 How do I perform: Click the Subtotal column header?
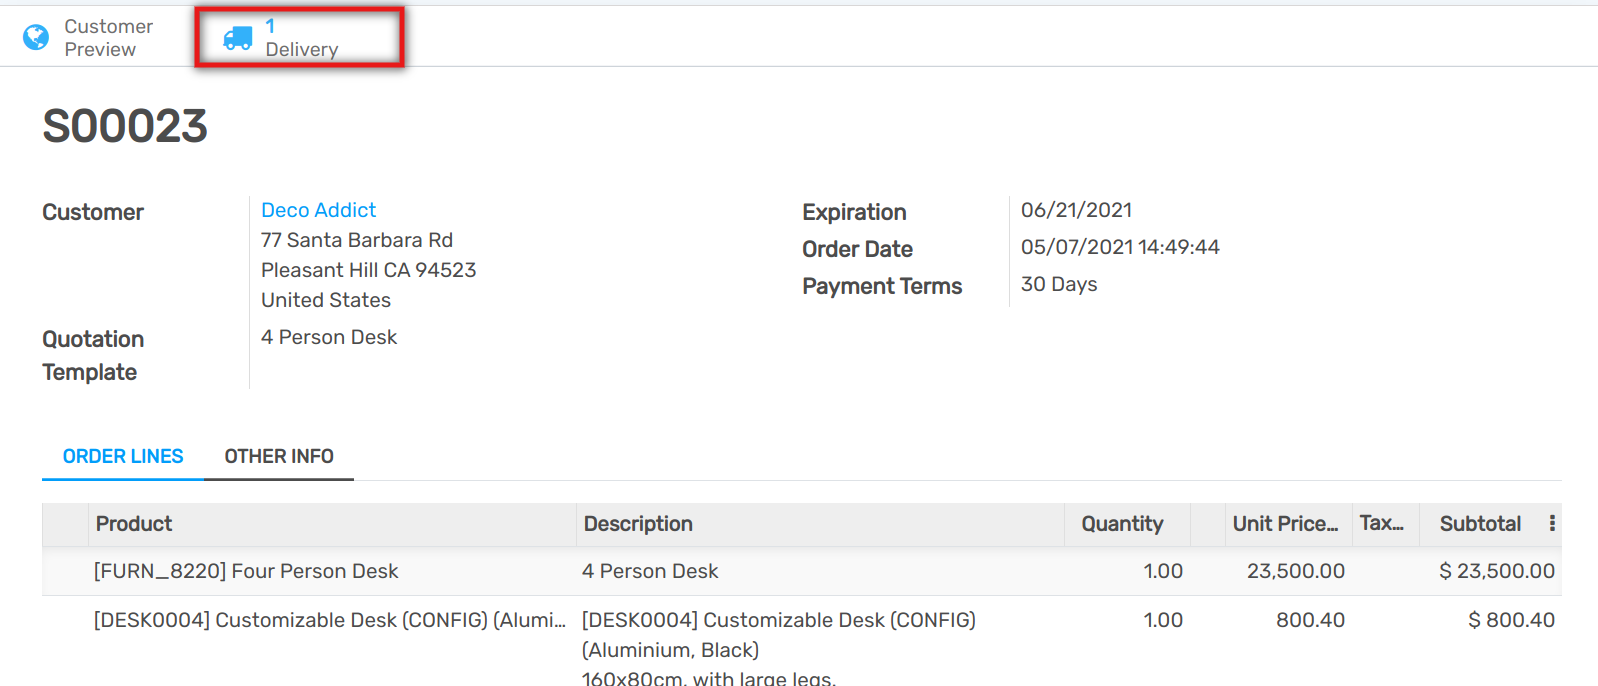1480,524
